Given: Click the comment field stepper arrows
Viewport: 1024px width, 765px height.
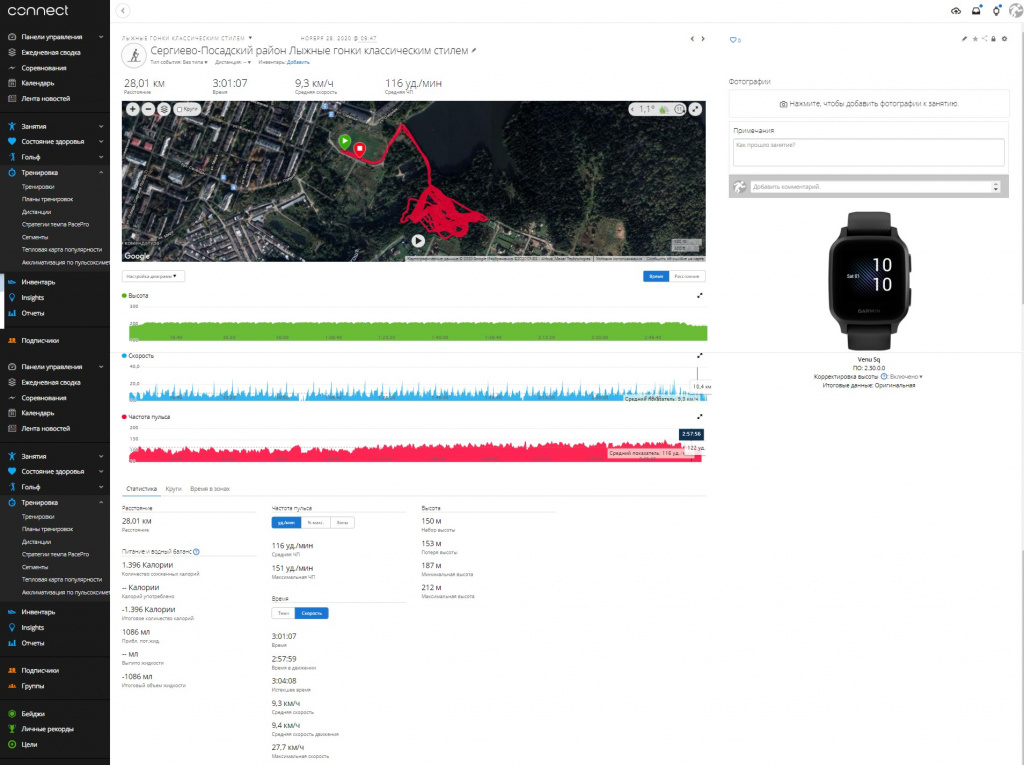Looking at the screenshot, I should 996,187.
